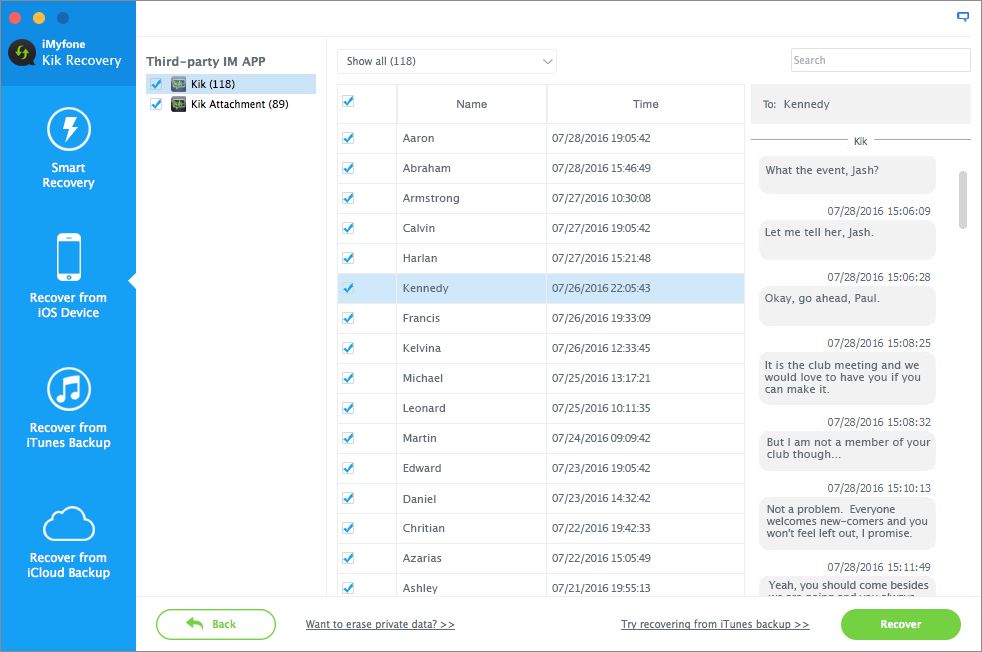
Task: Select the Francis conversation row
Action: click(x=541, y=318)
